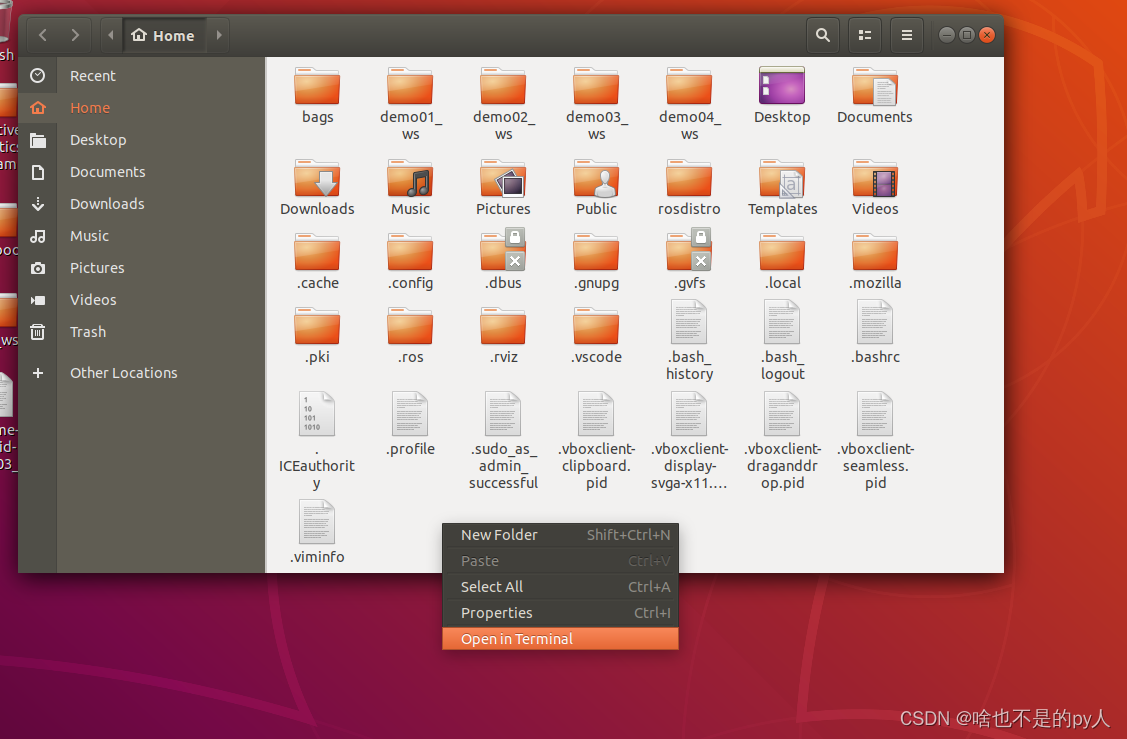Click the trash can sidebar icon
The height and width of the screenshot is (739, 1127).
tap(38, 331)
